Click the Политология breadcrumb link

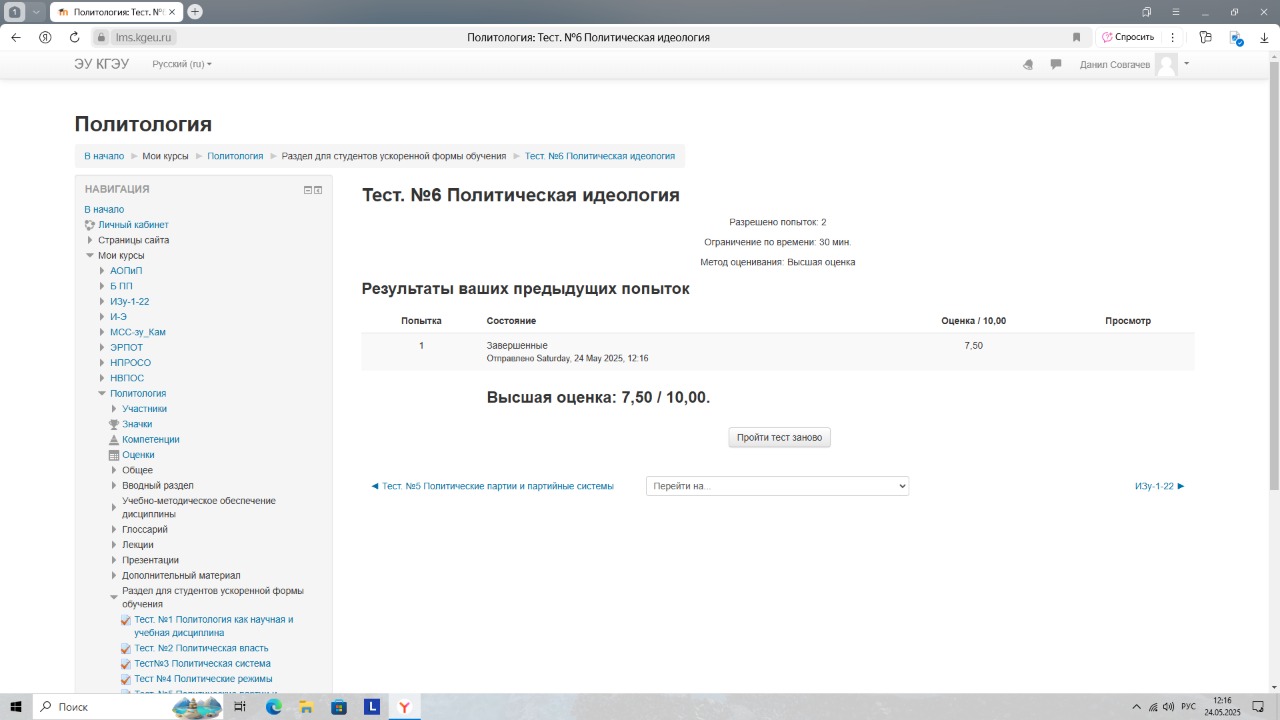click(235, 156)
